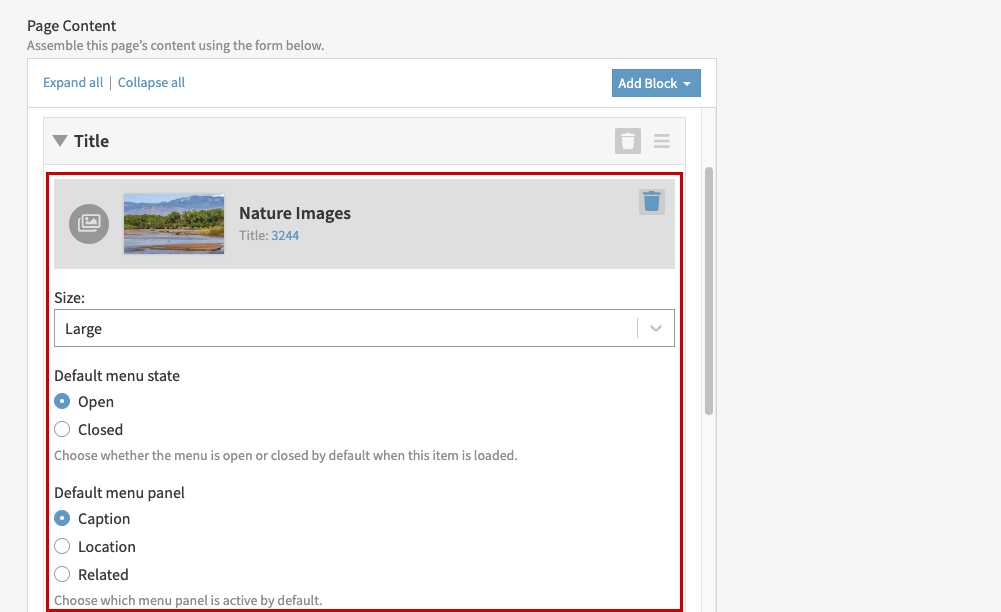This screenshot has height=612, width=1001.
Task: Select the Closed menu state
Action: click(x=61, y=429)
